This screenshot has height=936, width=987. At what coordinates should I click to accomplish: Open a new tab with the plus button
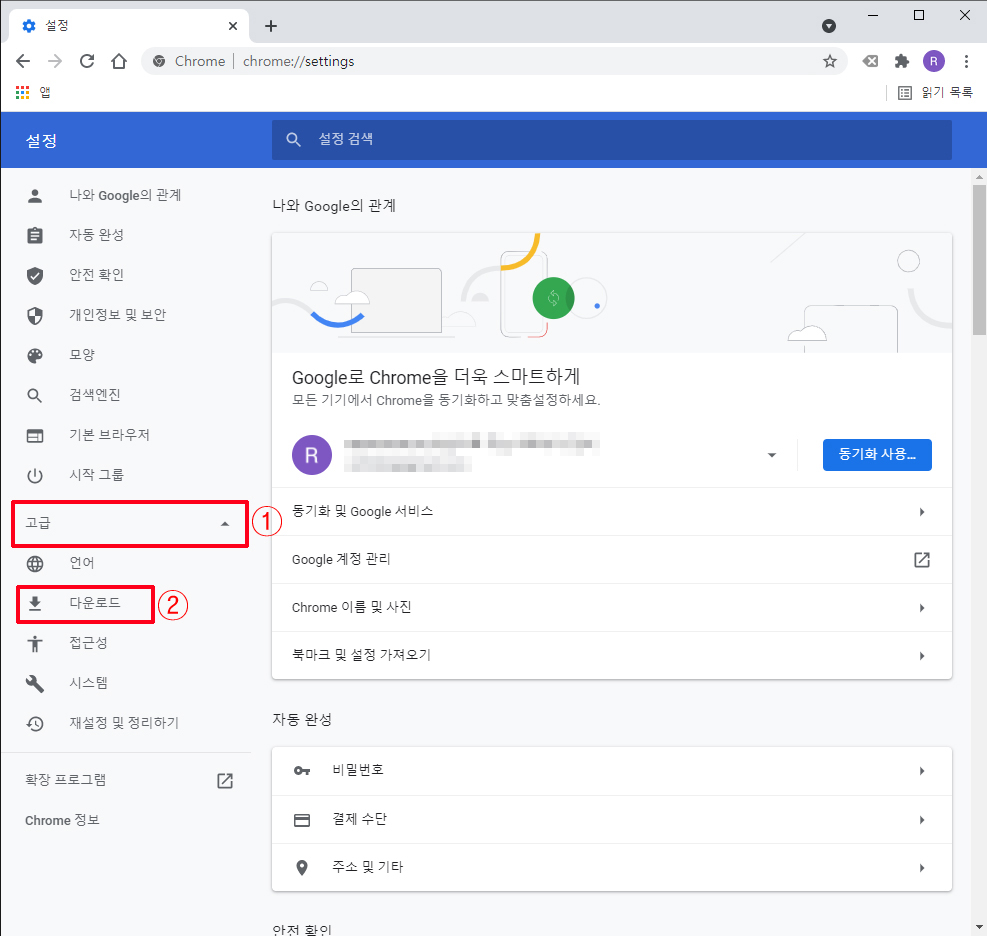271,26
